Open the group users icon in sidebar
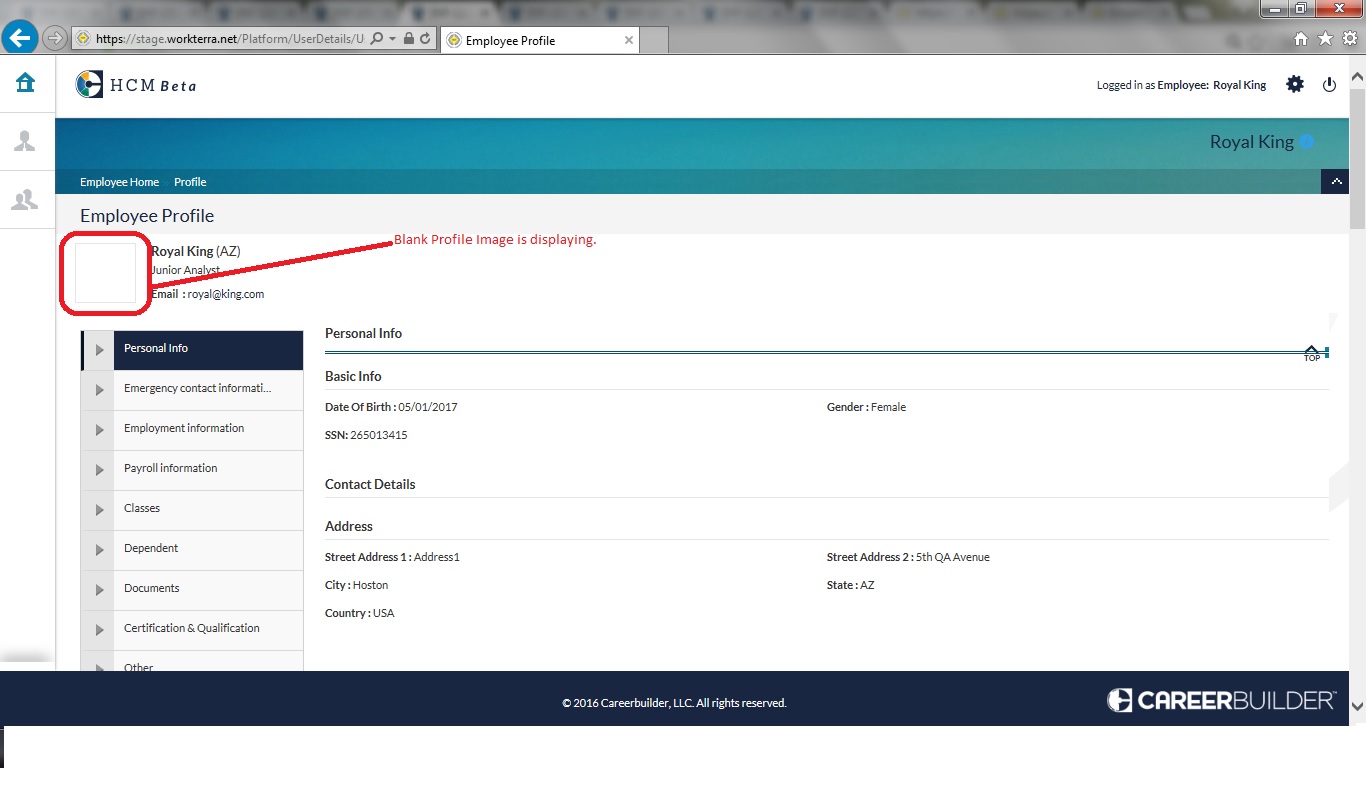Image resolution: width=1366 pixels, height=812 pixels. pos(25,200)
